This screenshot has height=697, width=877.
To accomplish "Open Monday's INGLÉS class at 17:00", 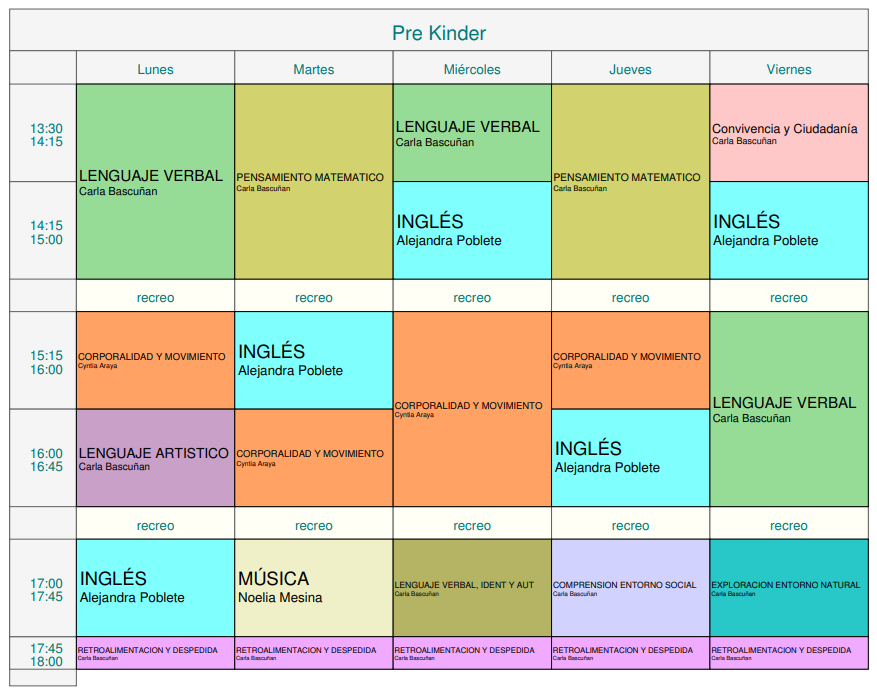I will pos(155,587).
